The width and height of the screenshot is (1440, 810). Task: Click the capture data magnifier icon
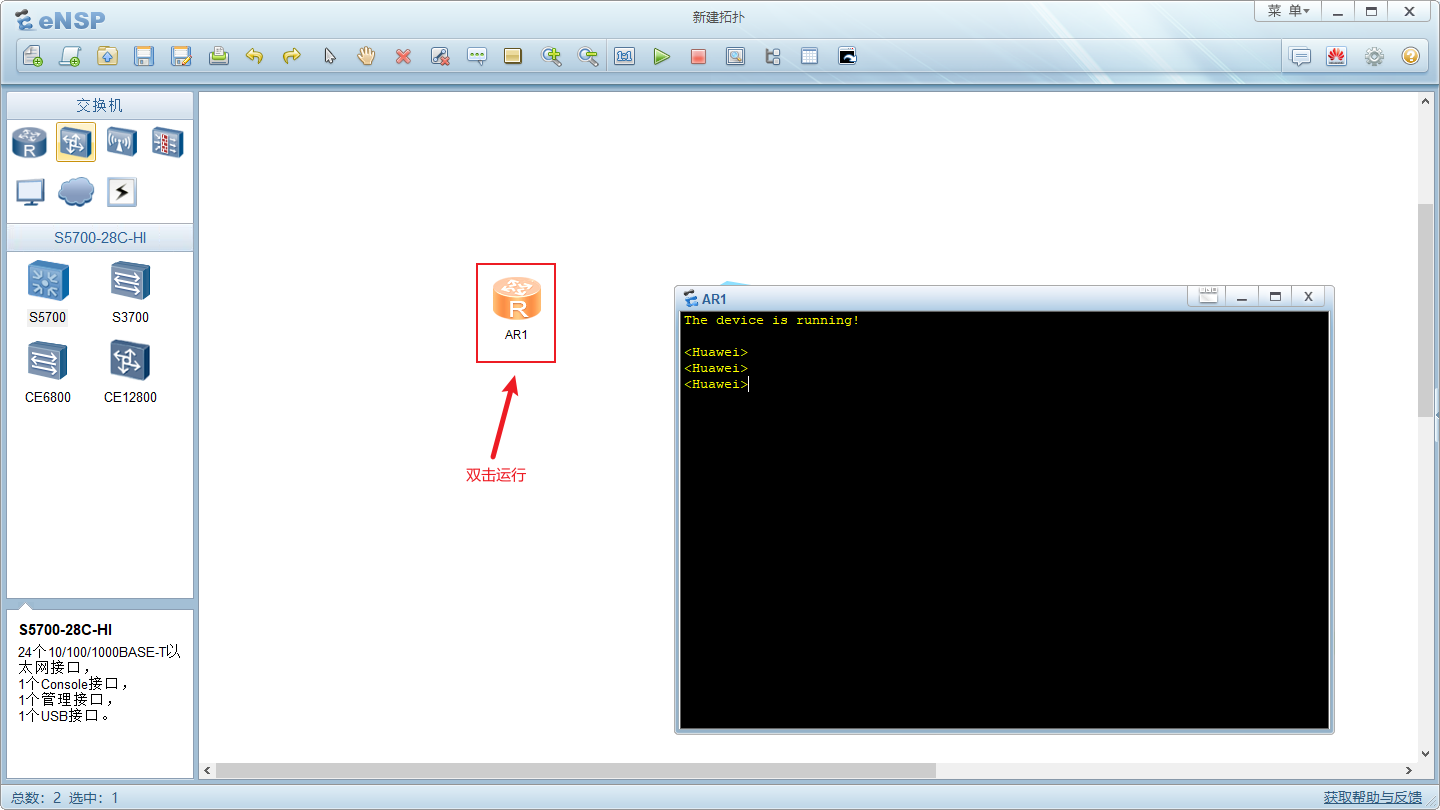pyautogui.click(x=735, y=56)
